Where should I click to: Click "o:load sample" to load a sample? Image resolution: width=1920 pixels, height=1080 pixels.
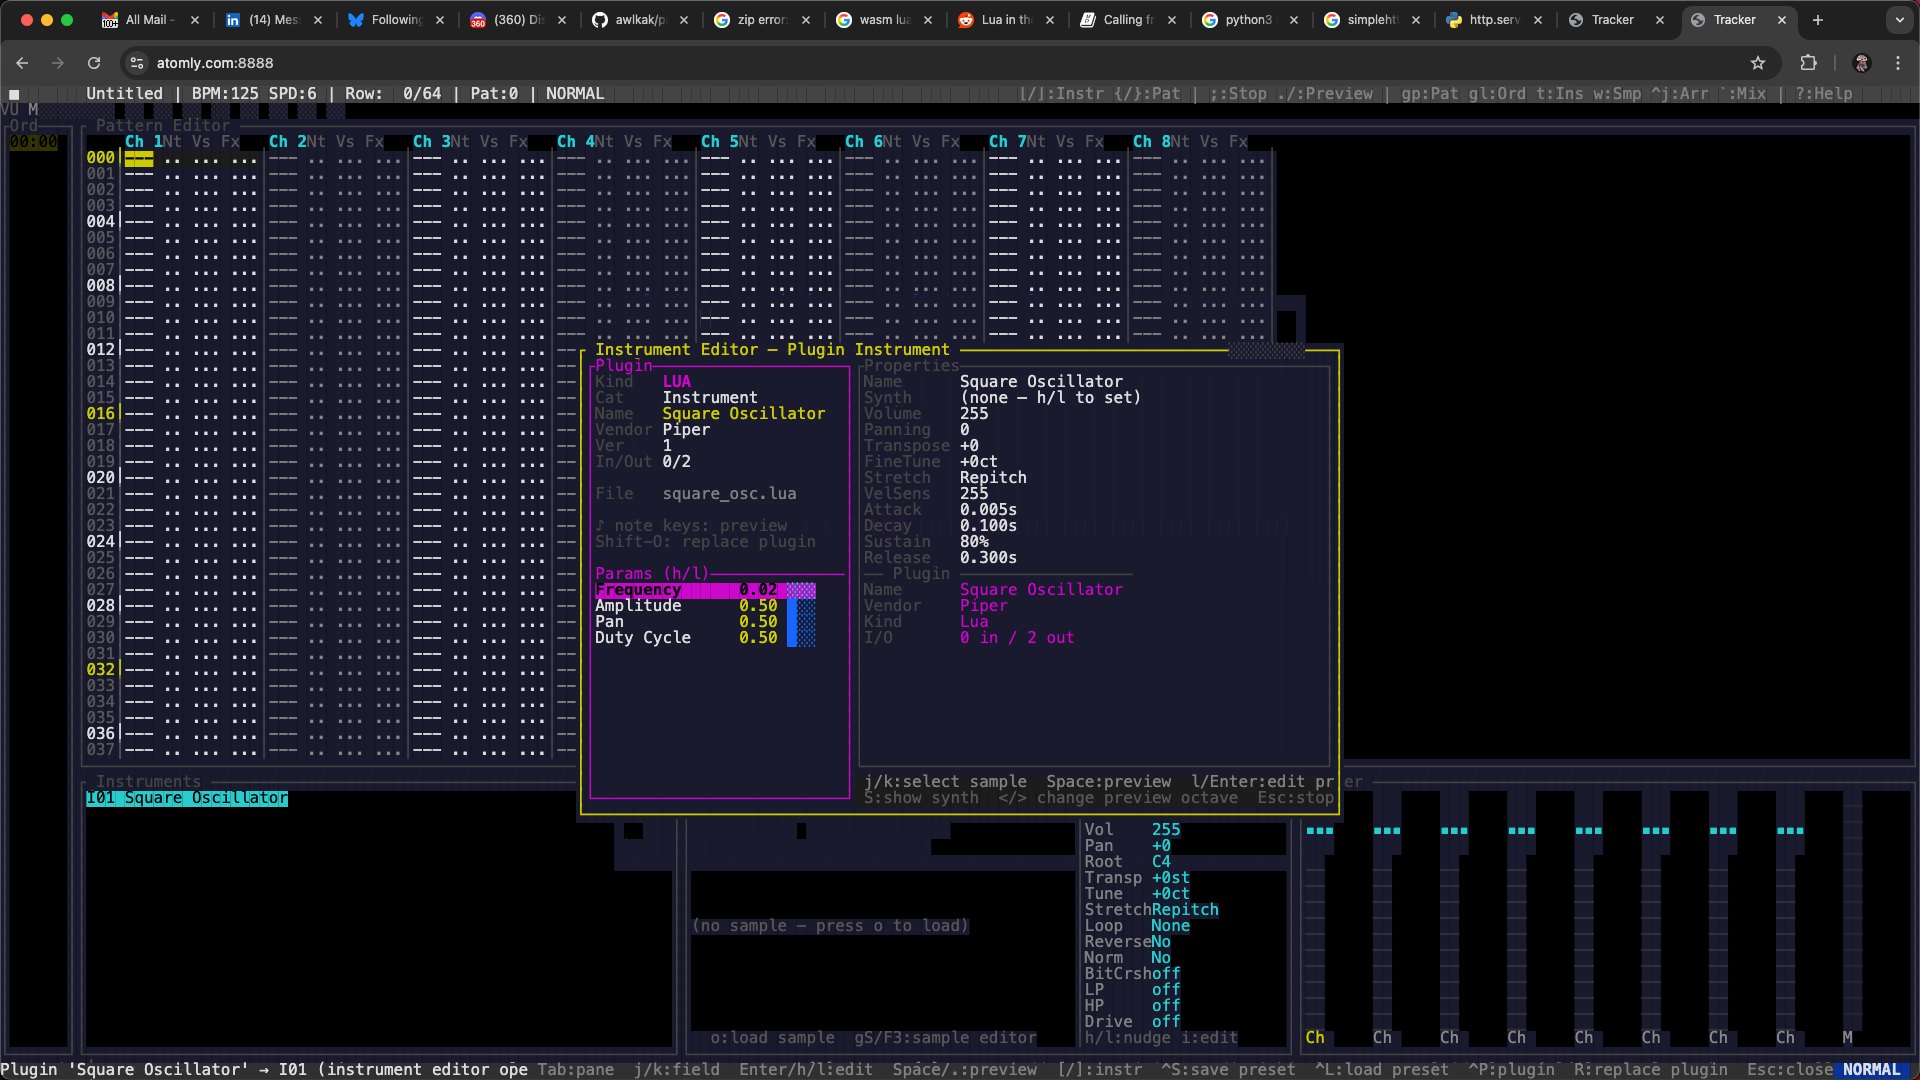click(774, 1037)
